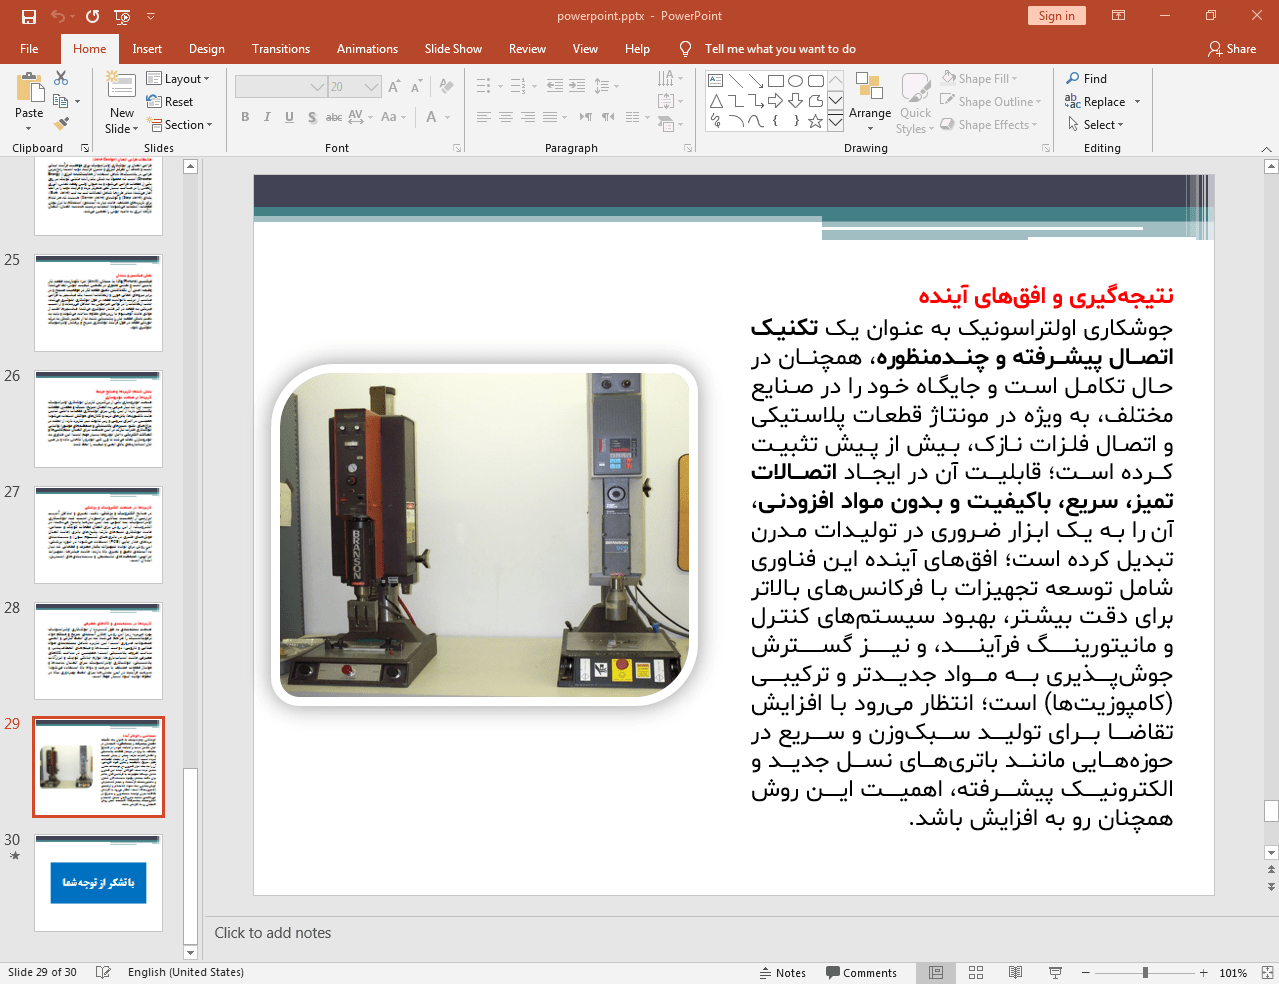Select slide 30 thumbnail
1279x984 pixels.
click(x=98, y=883)
